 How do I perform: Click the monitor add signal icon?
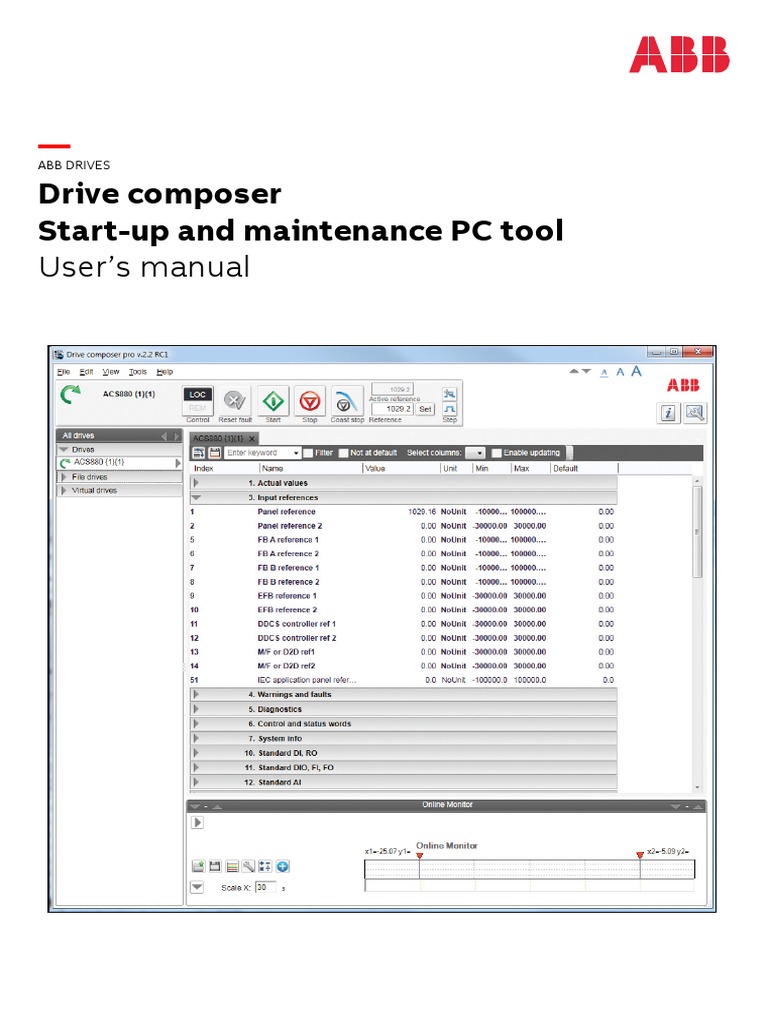pos(199,867)
